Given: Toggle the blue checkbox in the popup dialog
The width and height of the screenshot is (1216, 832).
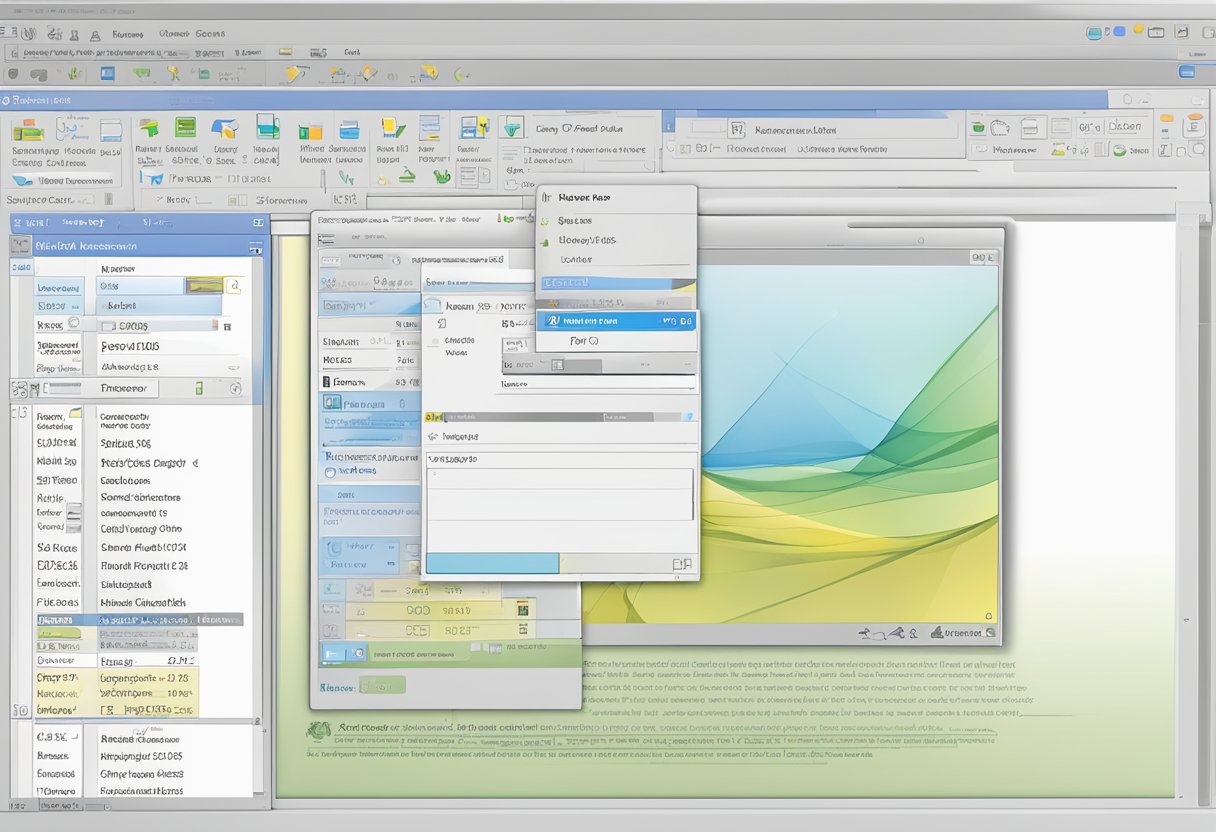Looking at the screenshot, I should click(688, 414).
